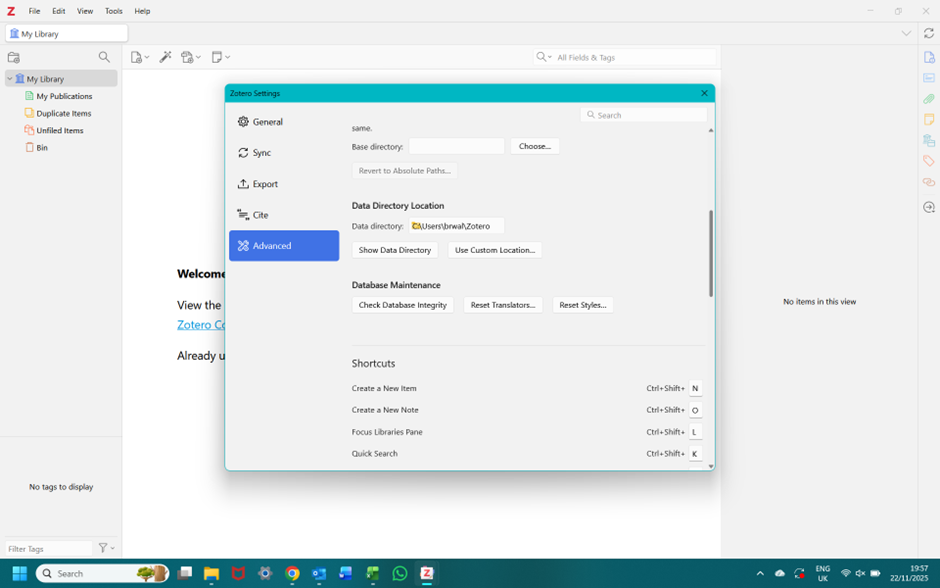Click the Locate arrow icon in sidebar
The width and height of the screenshot is (940, 588).
[929, 207]
